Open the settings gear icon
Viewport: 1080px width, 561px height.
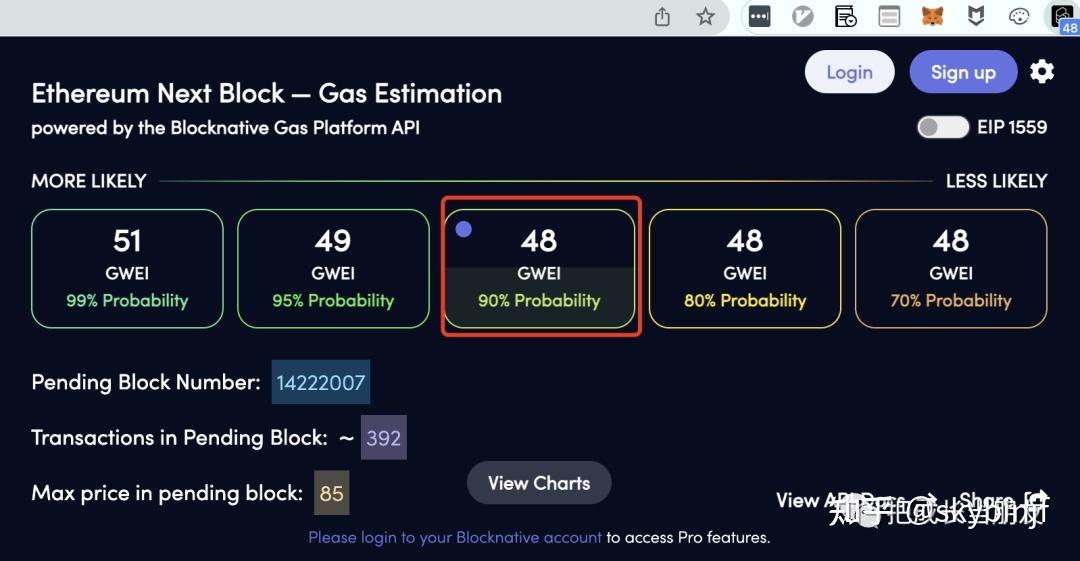(1042, 72)
